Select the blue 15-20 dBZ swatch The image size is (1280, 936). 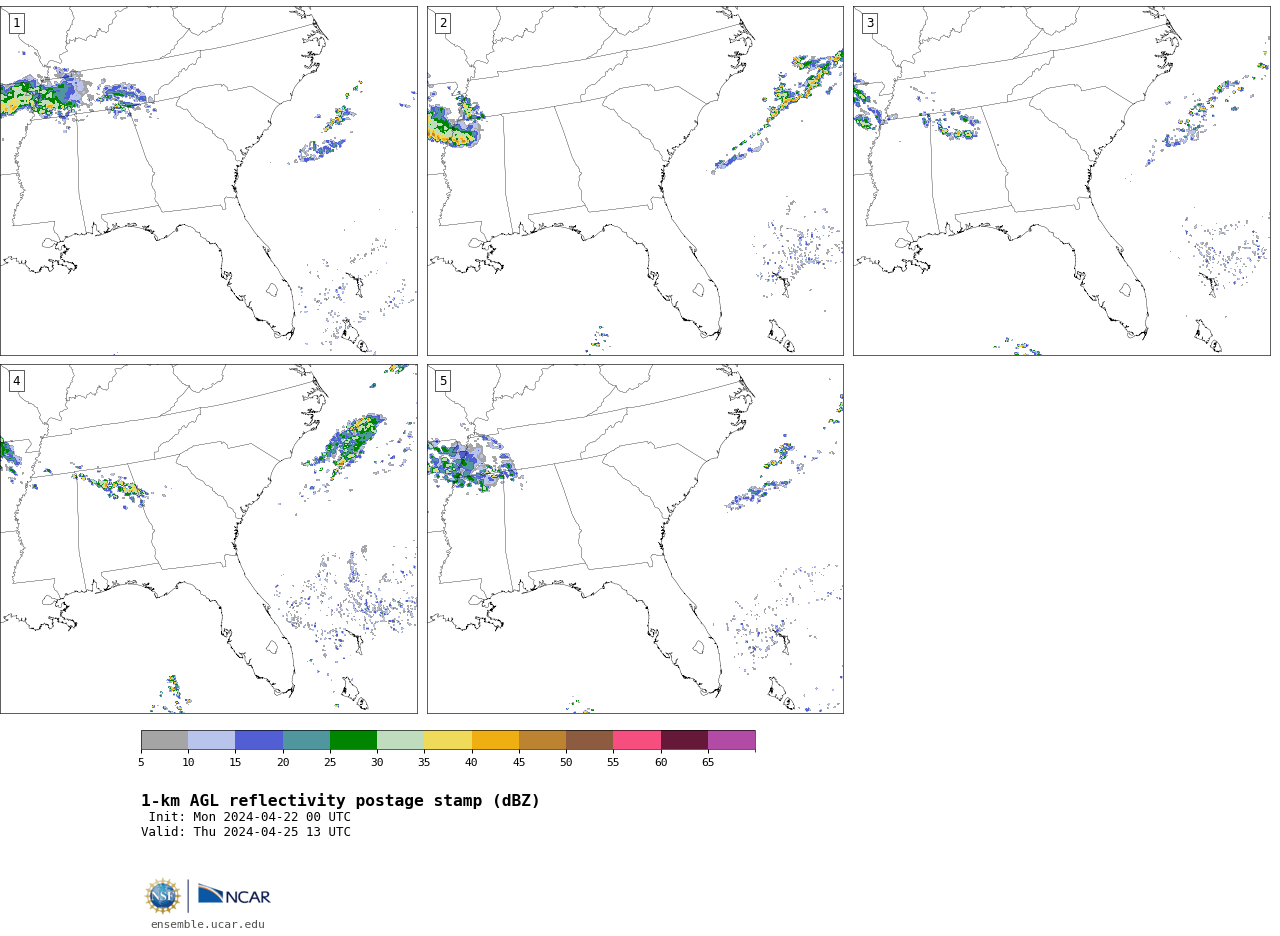pyautogui.click(x=259, y=740)
